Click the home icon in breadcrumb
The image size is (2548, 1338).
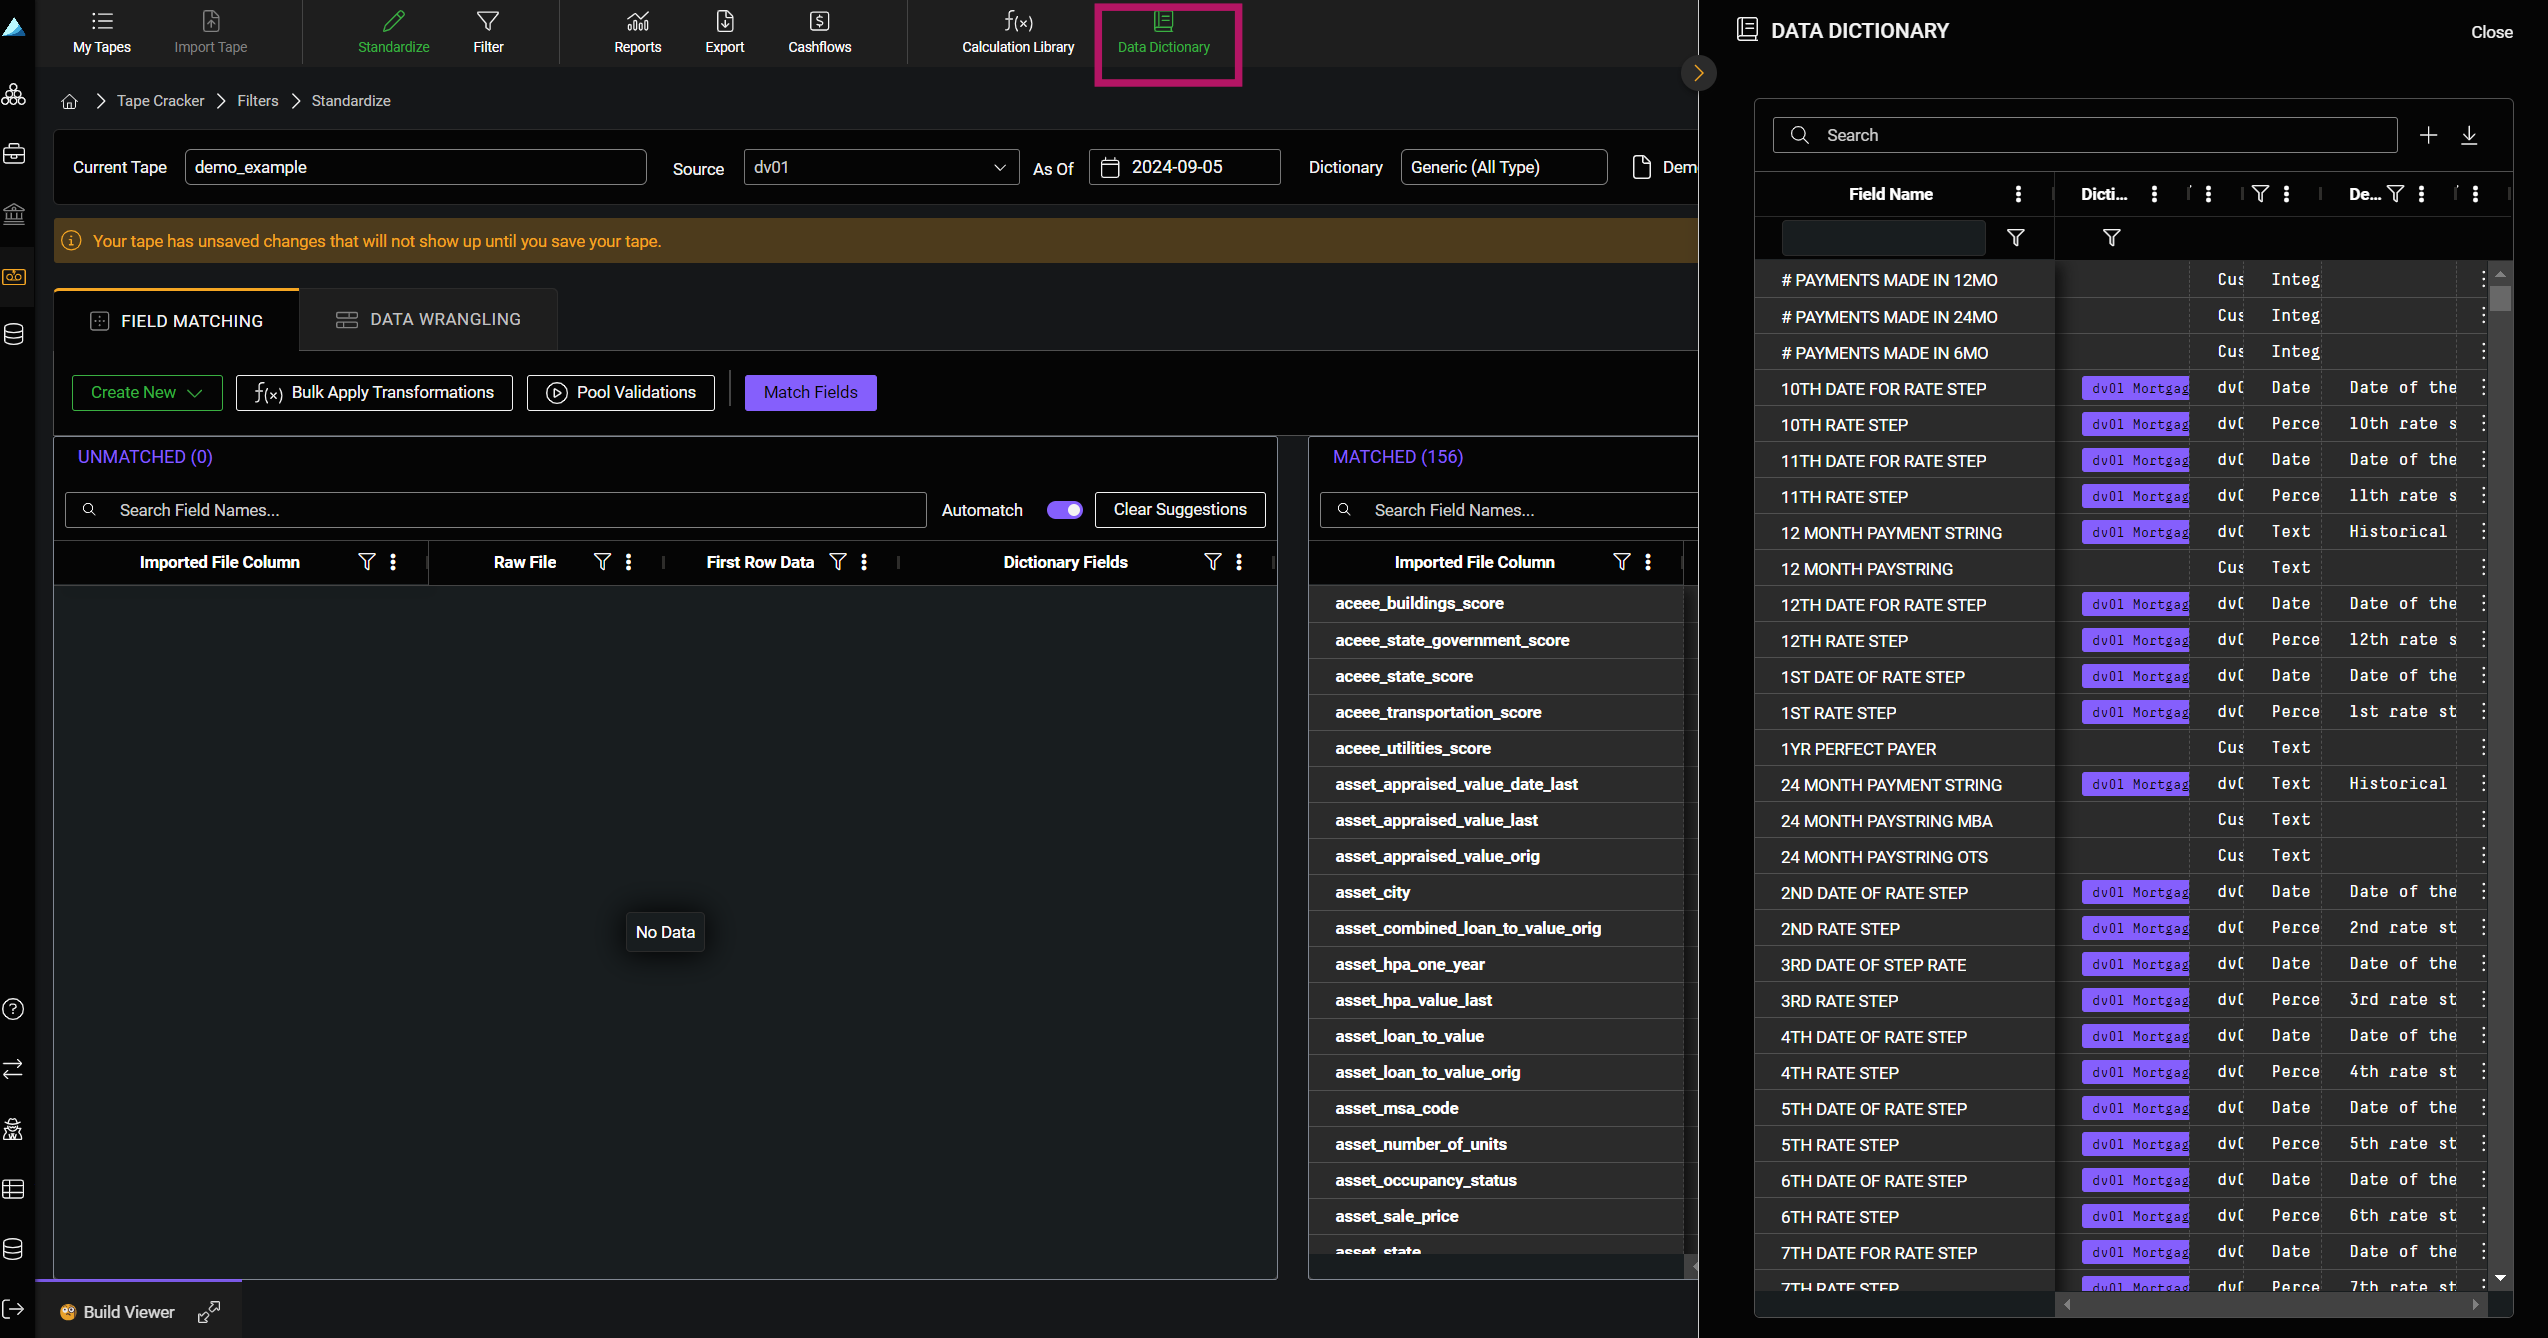[69, 101]
